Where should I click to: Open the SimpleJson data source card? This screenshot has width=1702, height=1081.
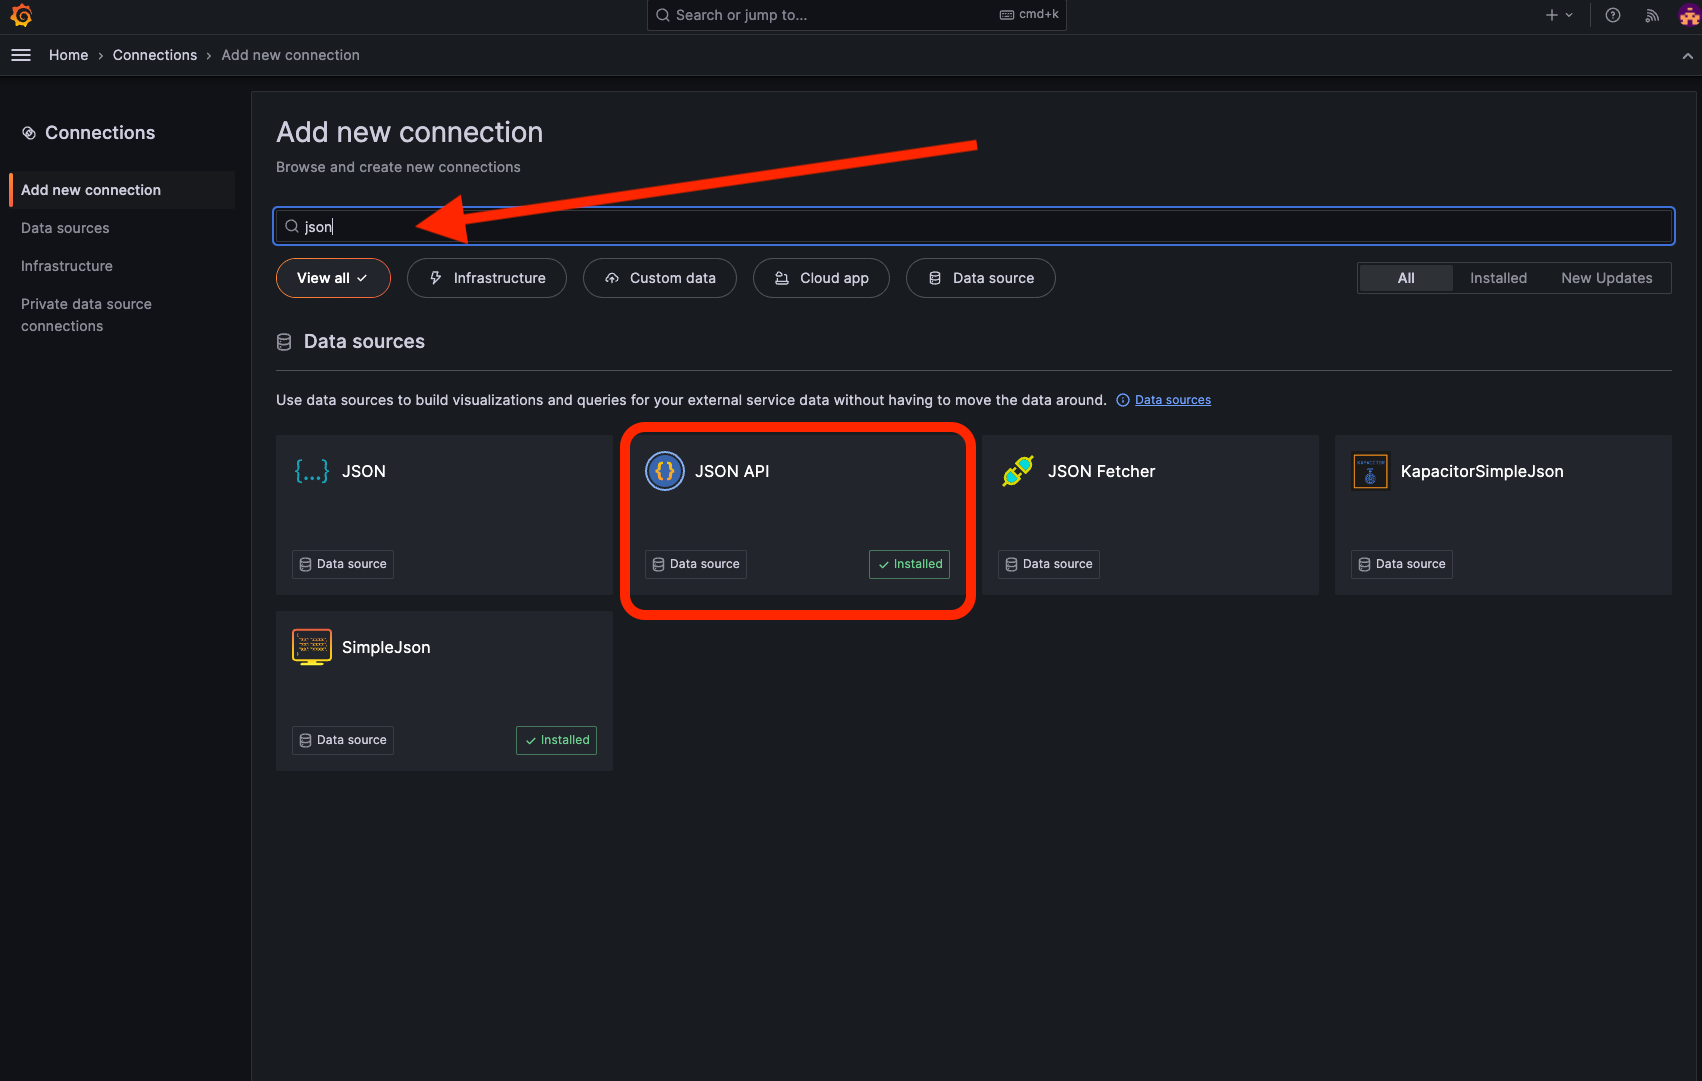coord(444,691)
